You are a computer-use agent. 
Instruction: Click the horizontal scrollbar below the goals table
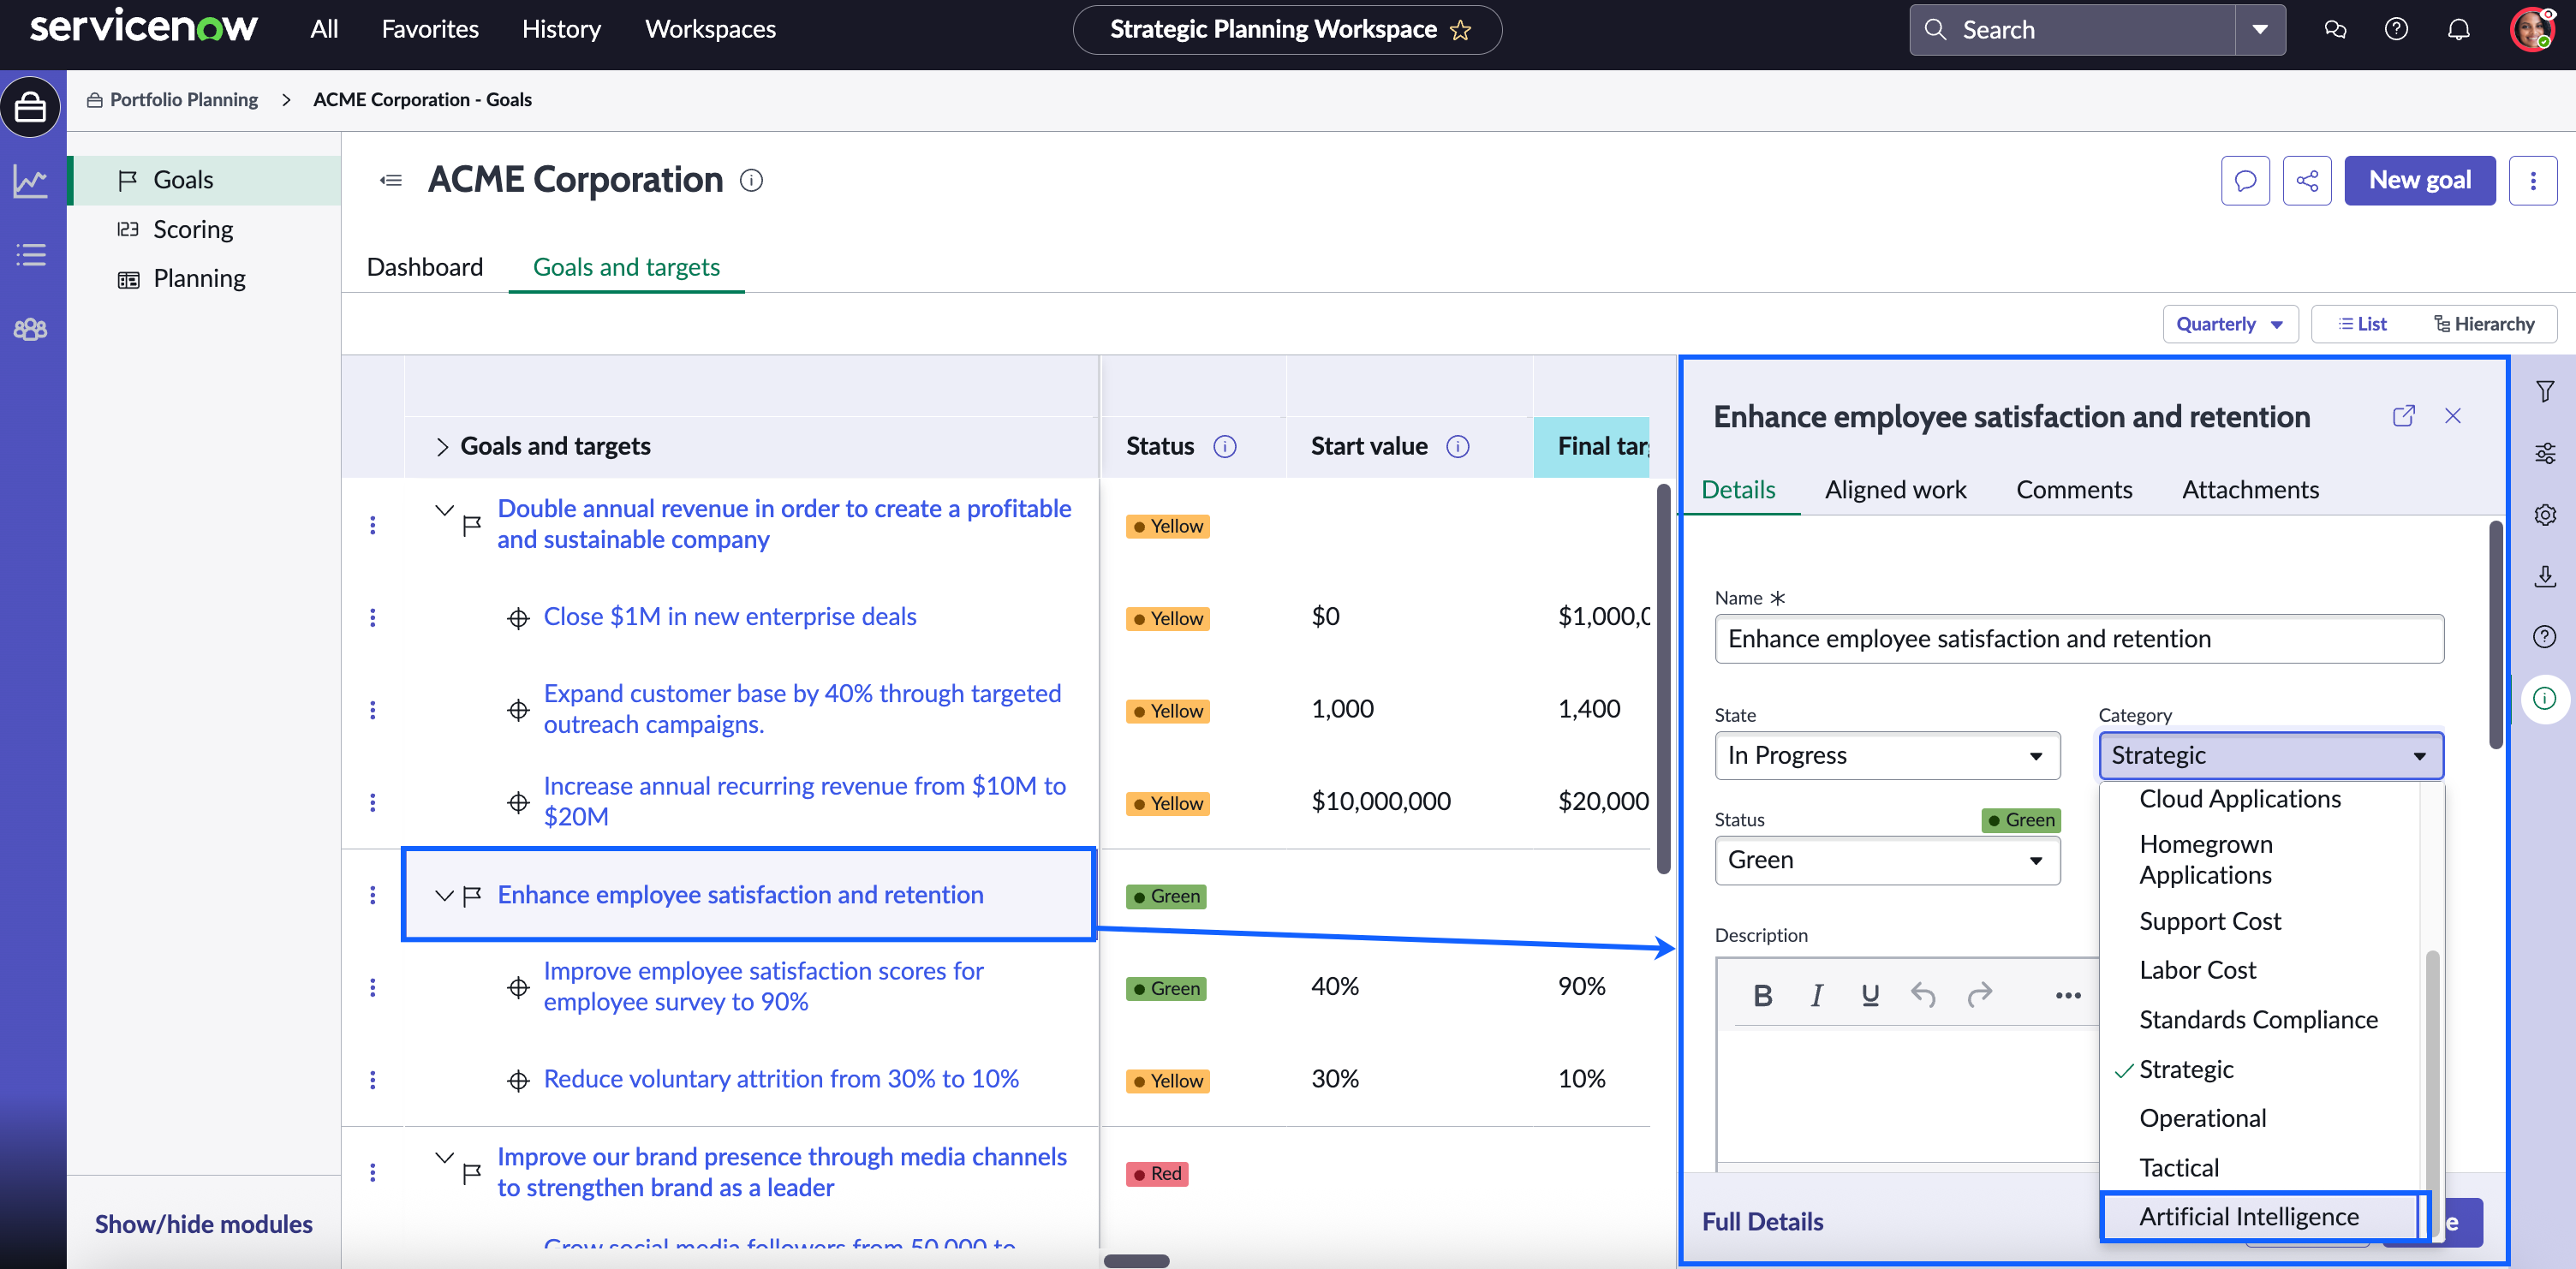[1136, 1260]
